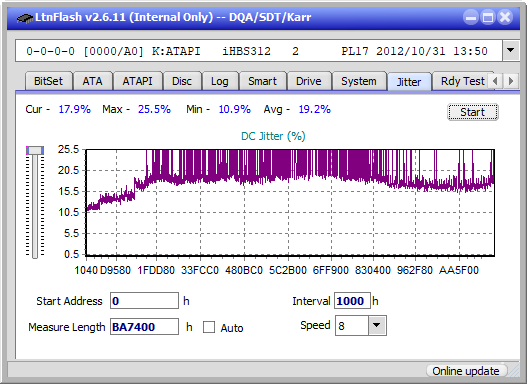Viewport: 527px width, 384px height.
Task: Start the jitter measurement
Action: [473, 112]
